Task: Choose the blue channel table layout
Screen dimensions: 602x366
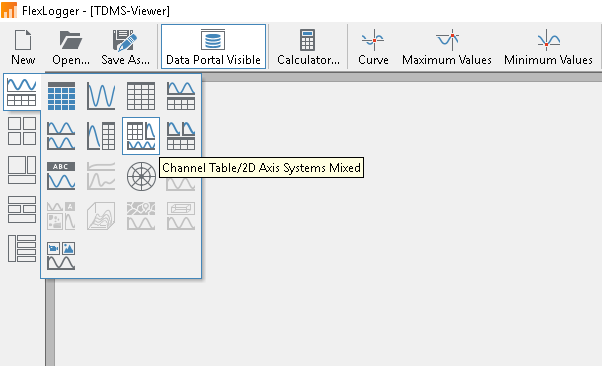Action: [61, 96]
